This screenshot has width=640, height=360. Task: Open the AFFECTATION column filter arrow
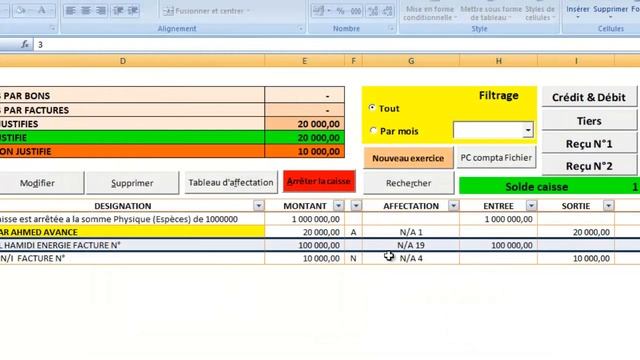pyautogui.click(x=453, y=206)
